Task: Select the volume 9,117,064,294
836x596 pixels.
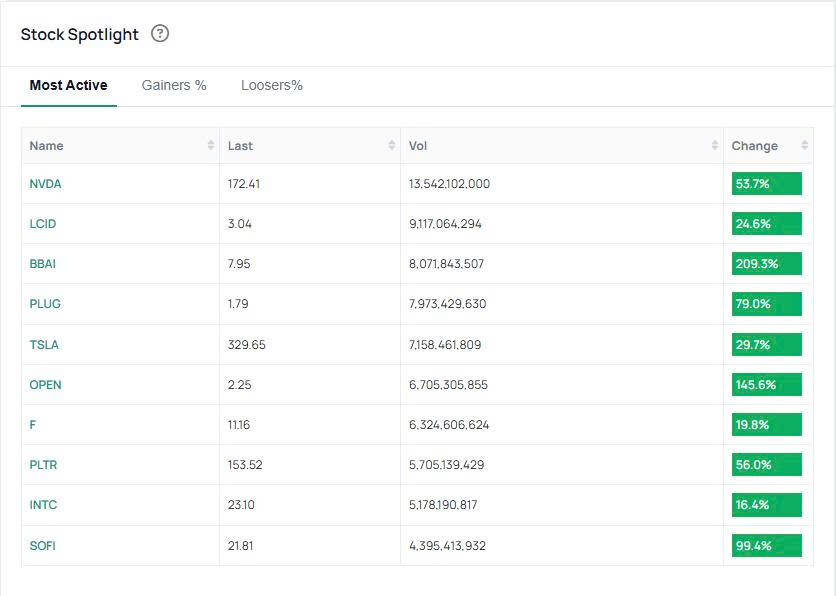Action: (445, 224)
